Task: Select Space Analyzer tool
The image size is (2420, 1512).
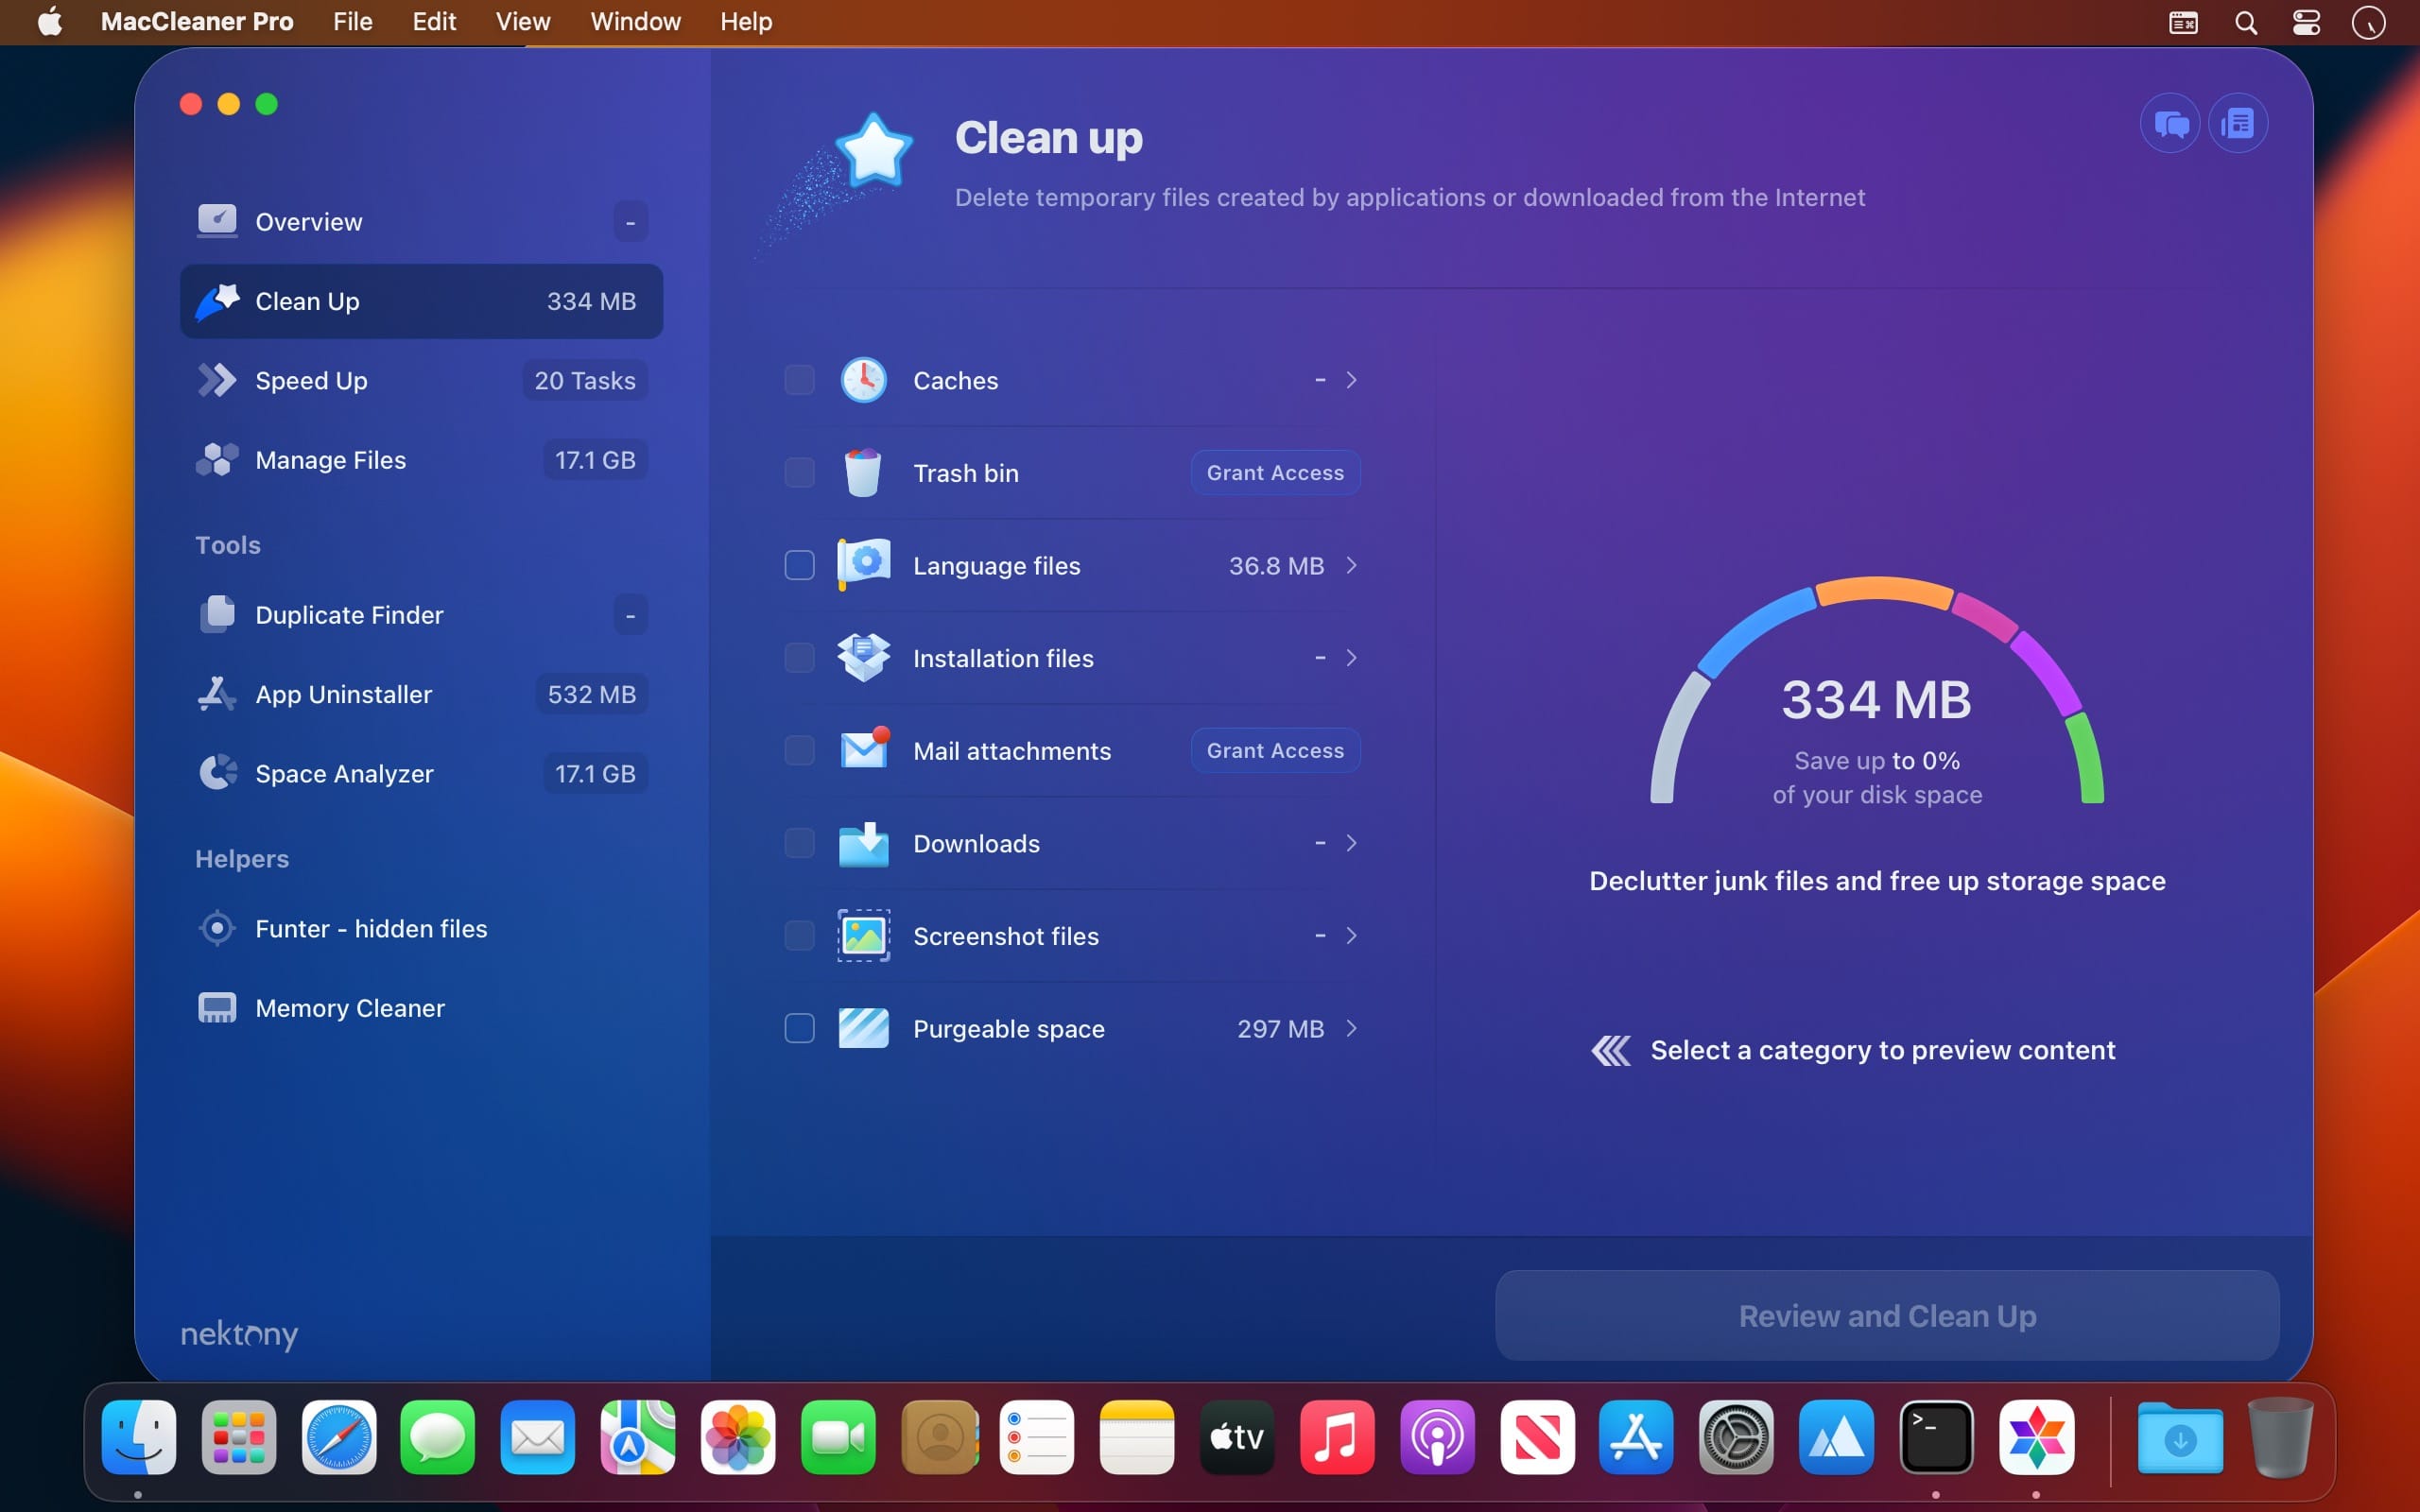Action: click(344, 774)
